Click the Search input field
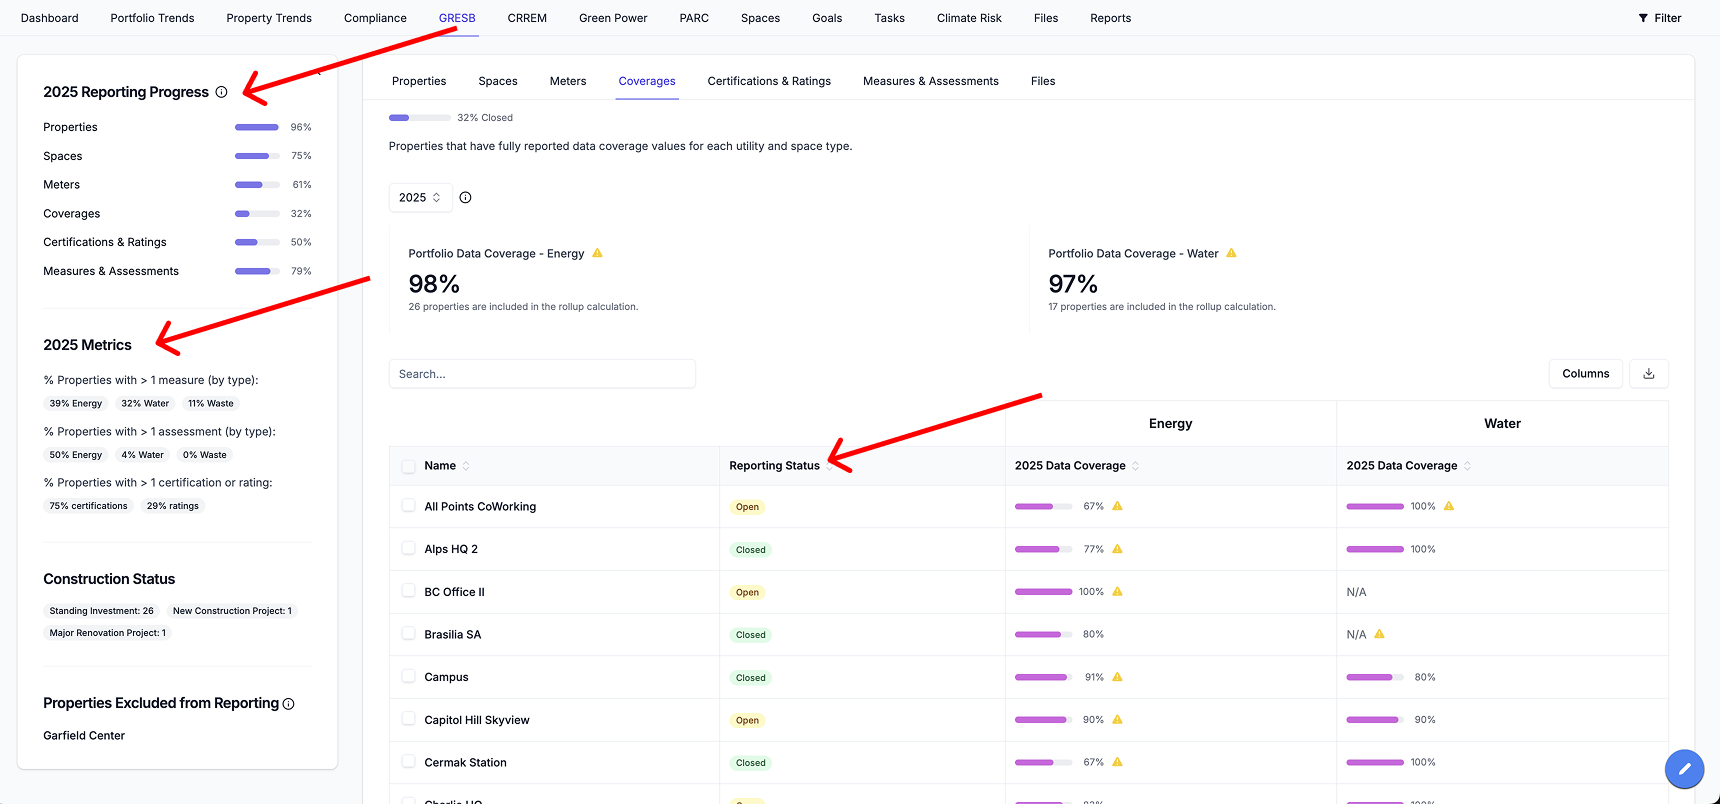 coord(542,374)
